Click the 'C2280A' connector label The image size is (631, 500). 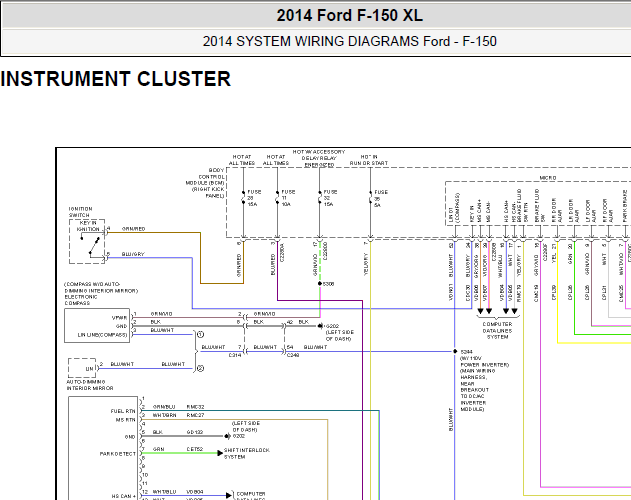(282, 252)
